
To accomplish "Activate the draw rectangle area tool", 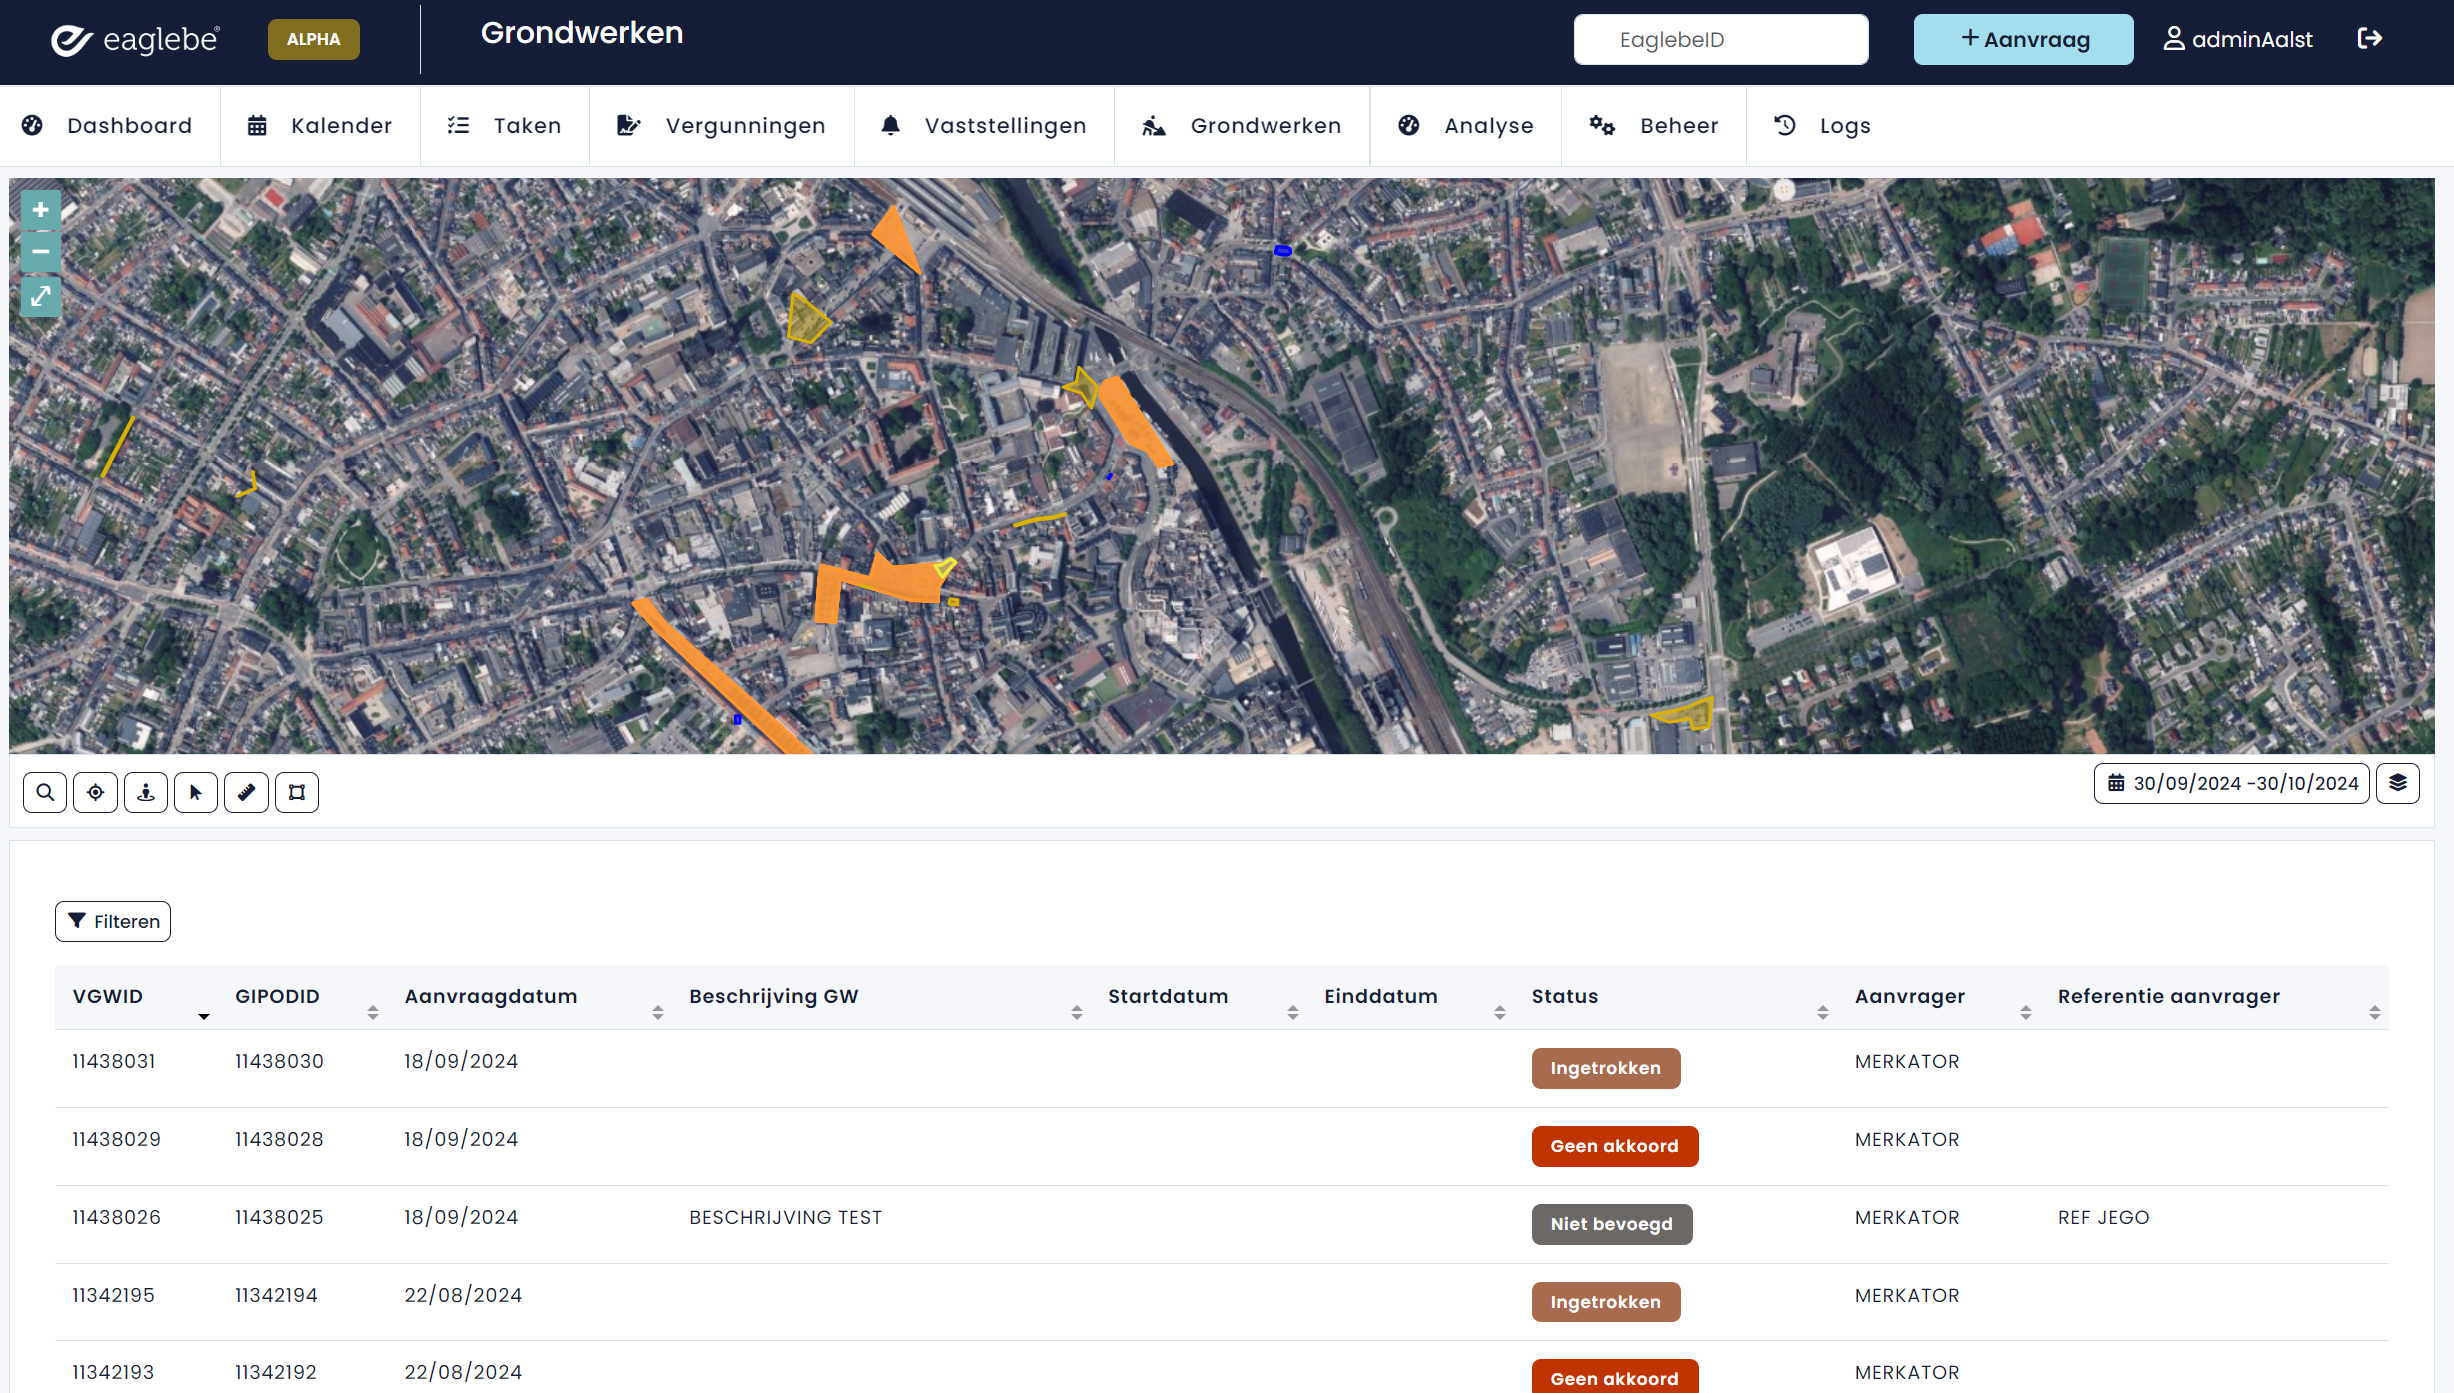I will click(x=297, y=792).
